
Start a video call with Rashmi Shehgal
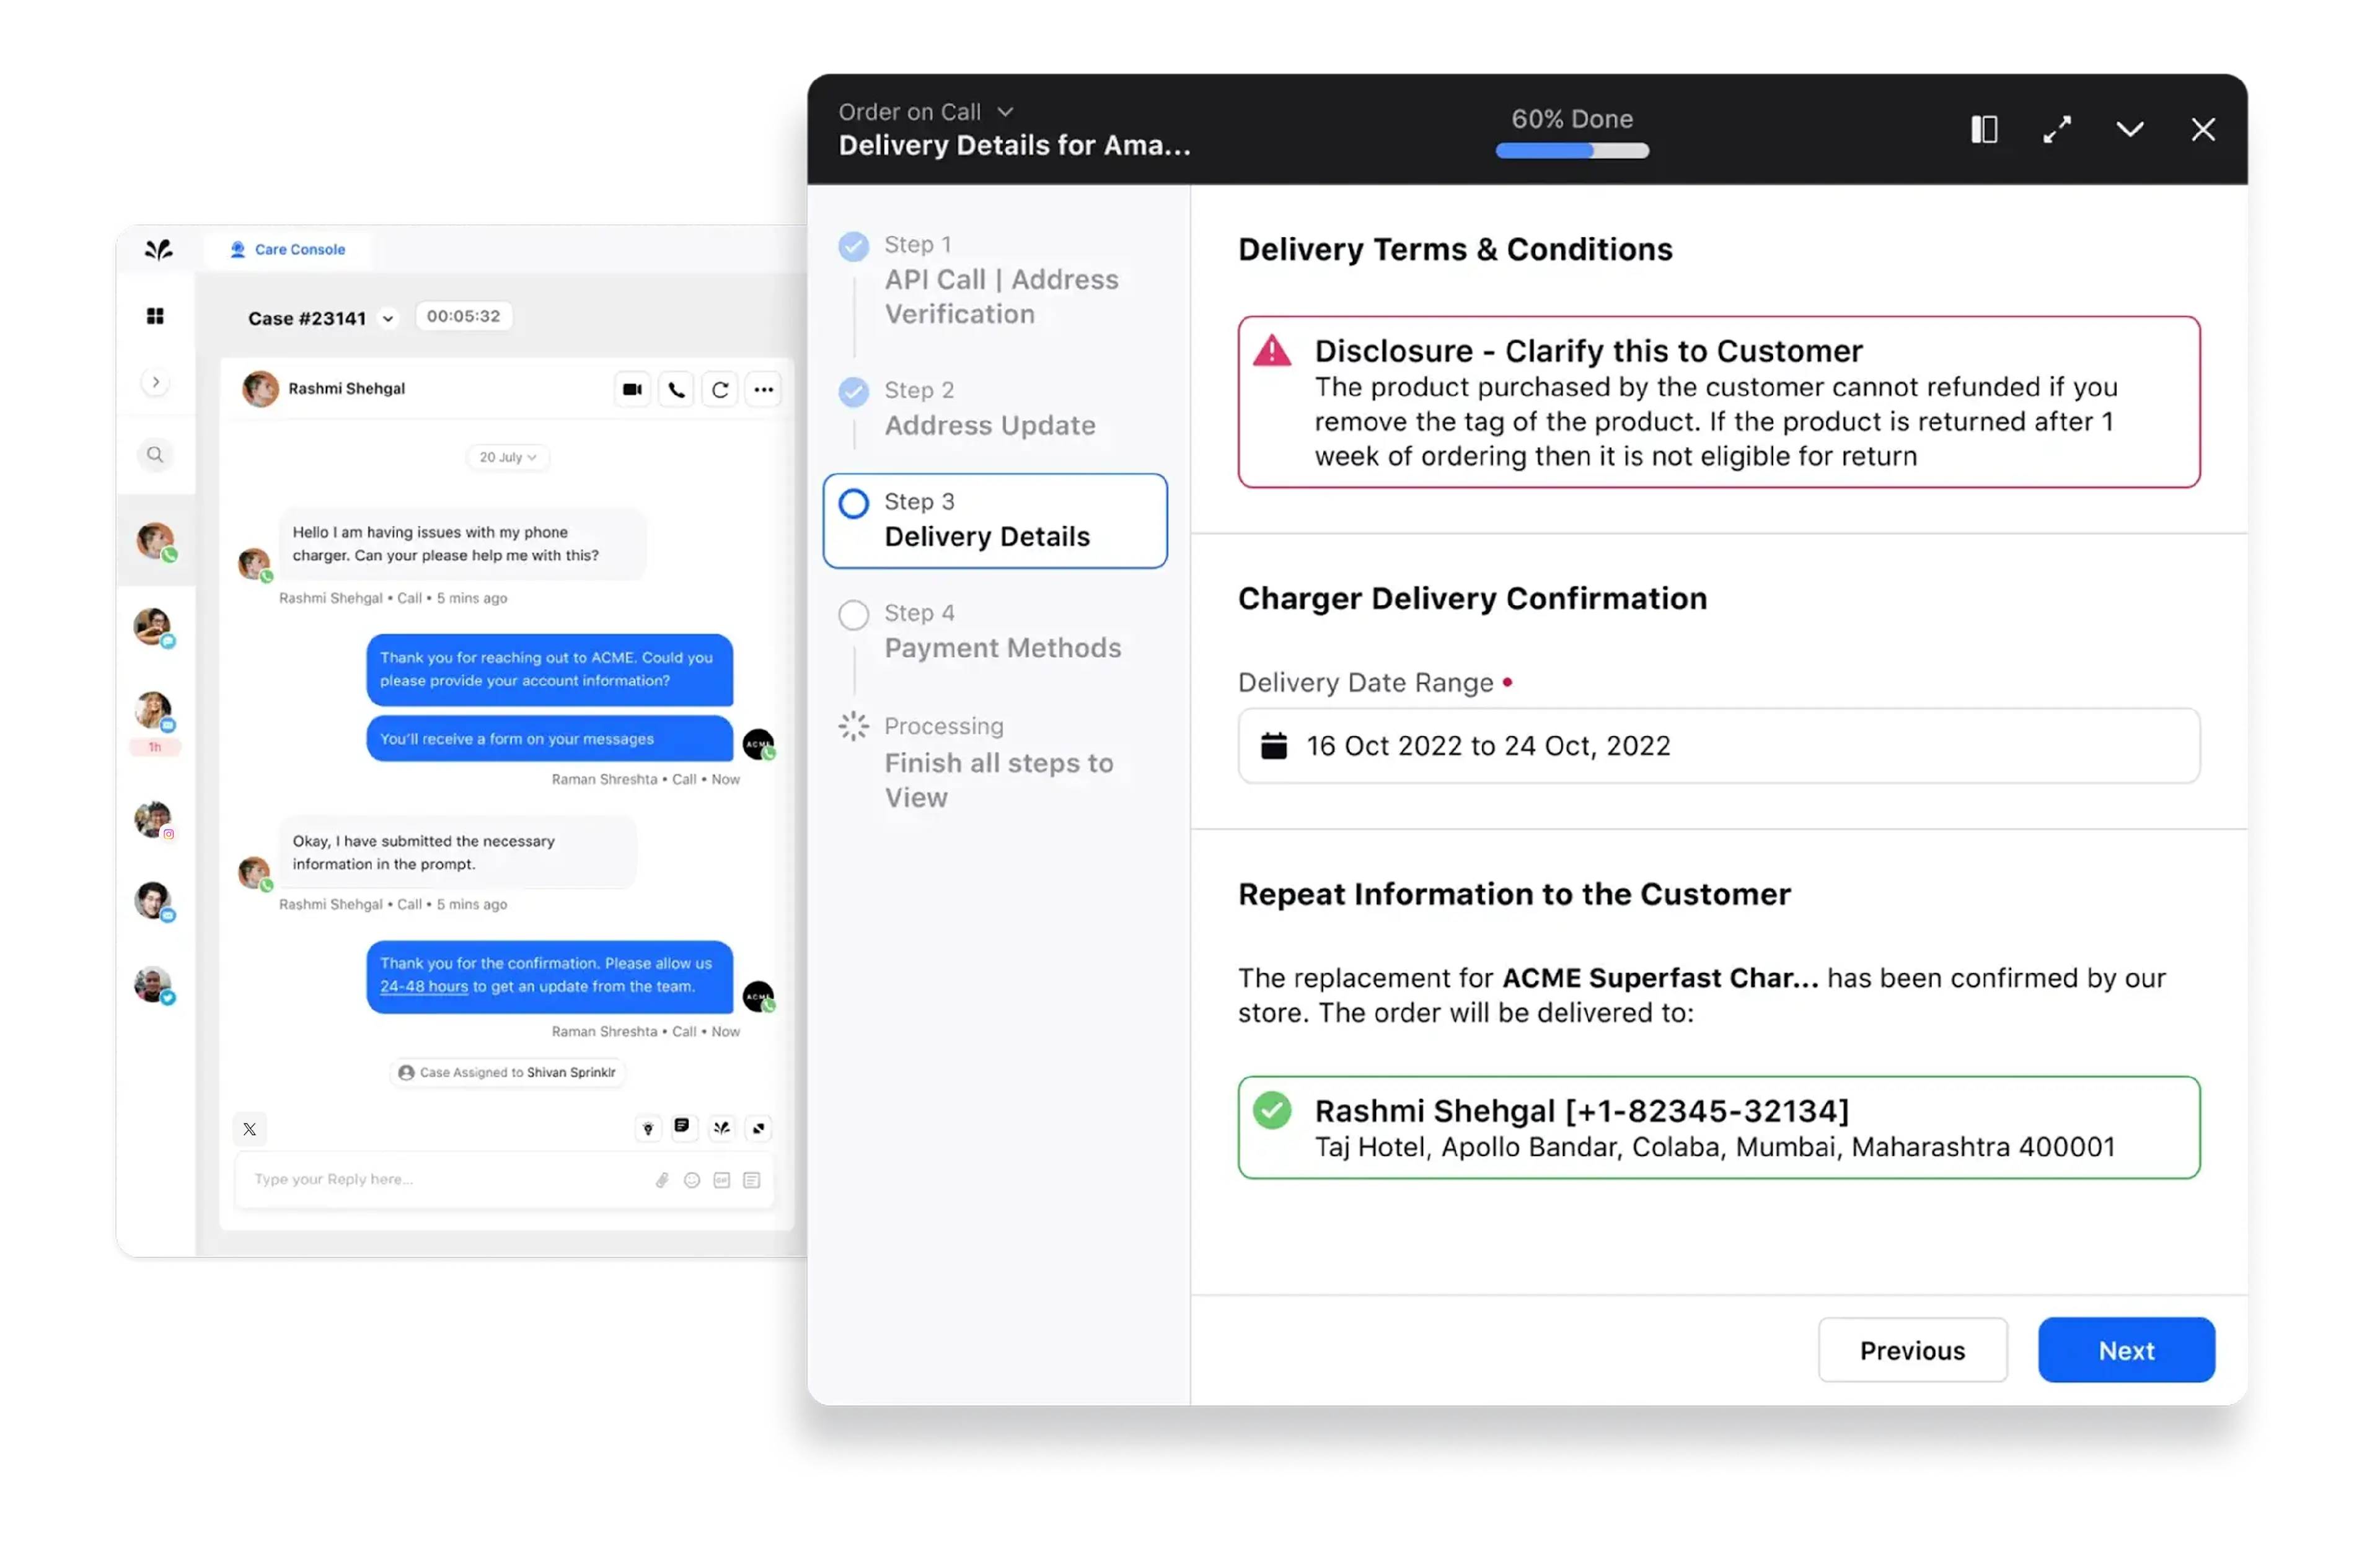pos(632,389)
